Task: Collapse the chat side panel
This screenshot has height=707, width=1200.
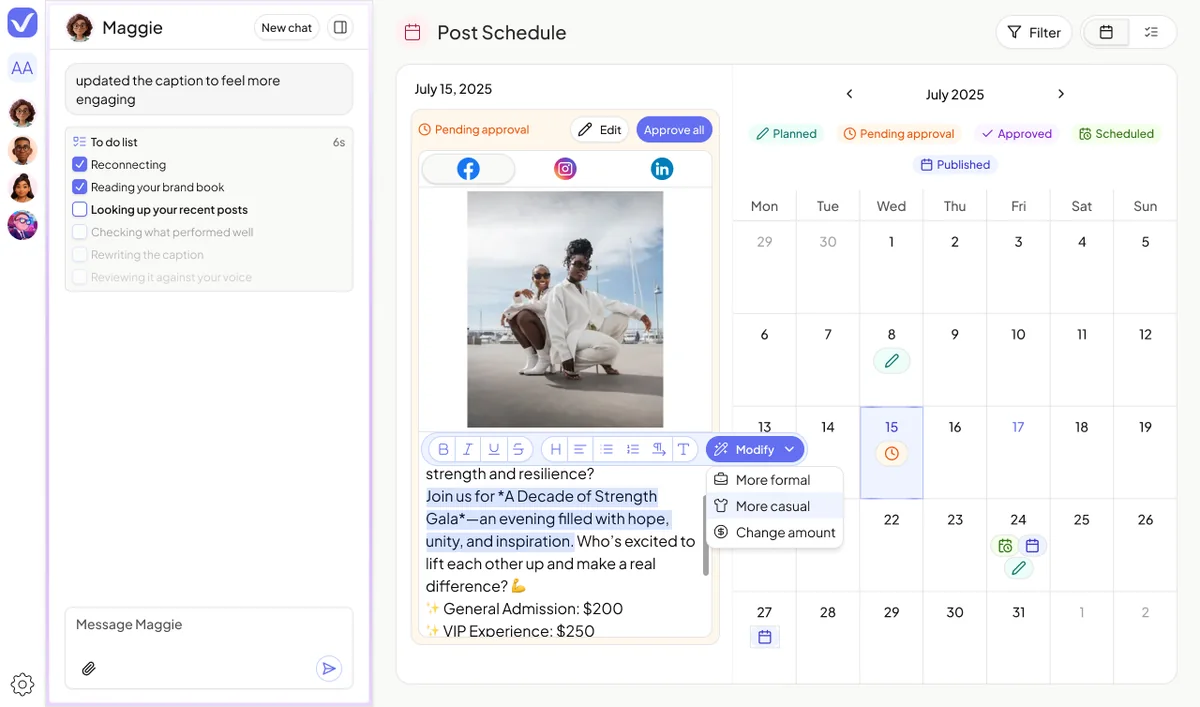Action: 340,28
